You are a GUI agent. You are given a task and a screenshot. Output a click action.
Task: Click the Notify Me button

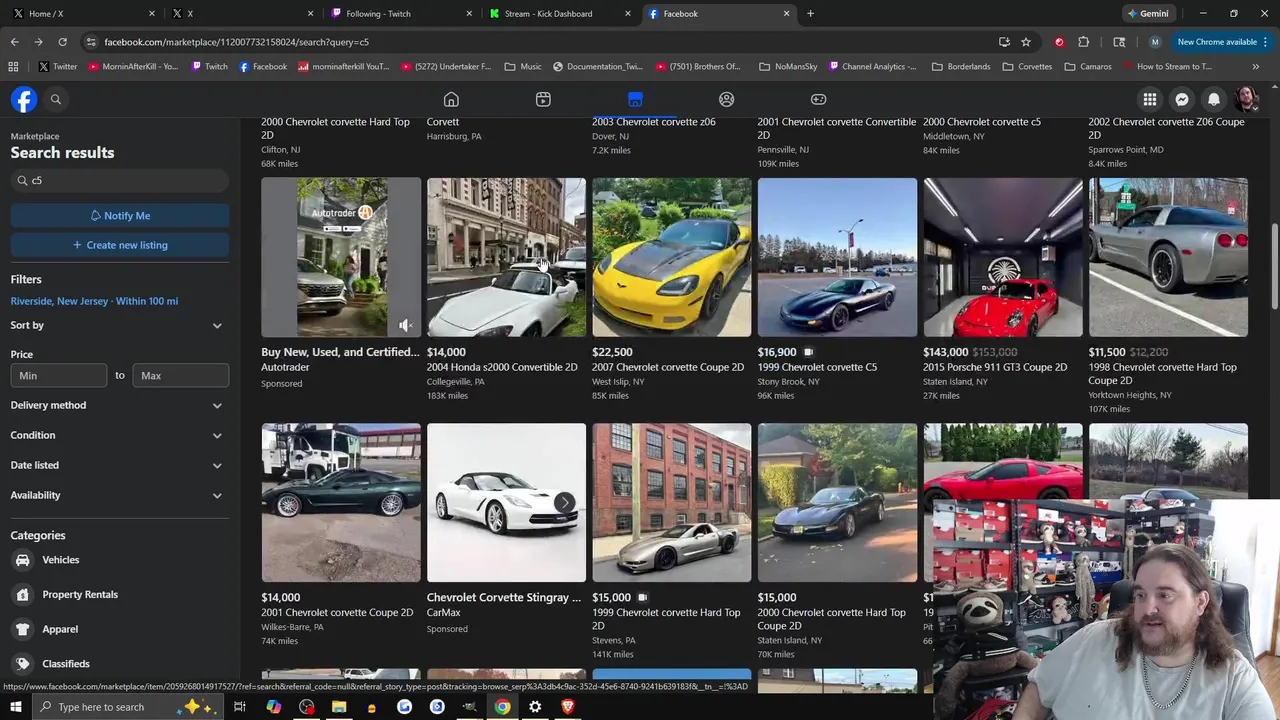click(x=120, y=216)
